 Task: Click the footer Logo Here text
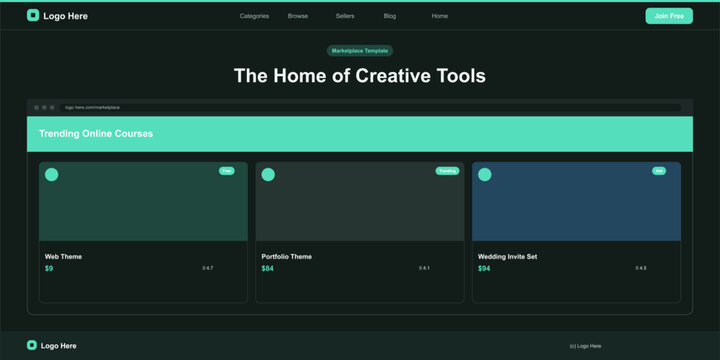[x=59, y=346]
